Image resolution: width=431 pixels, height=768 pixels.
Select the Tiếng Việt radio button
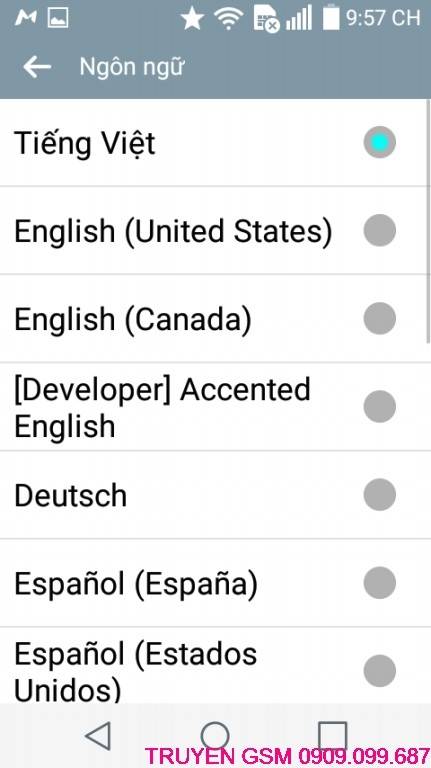click(380, 142)
